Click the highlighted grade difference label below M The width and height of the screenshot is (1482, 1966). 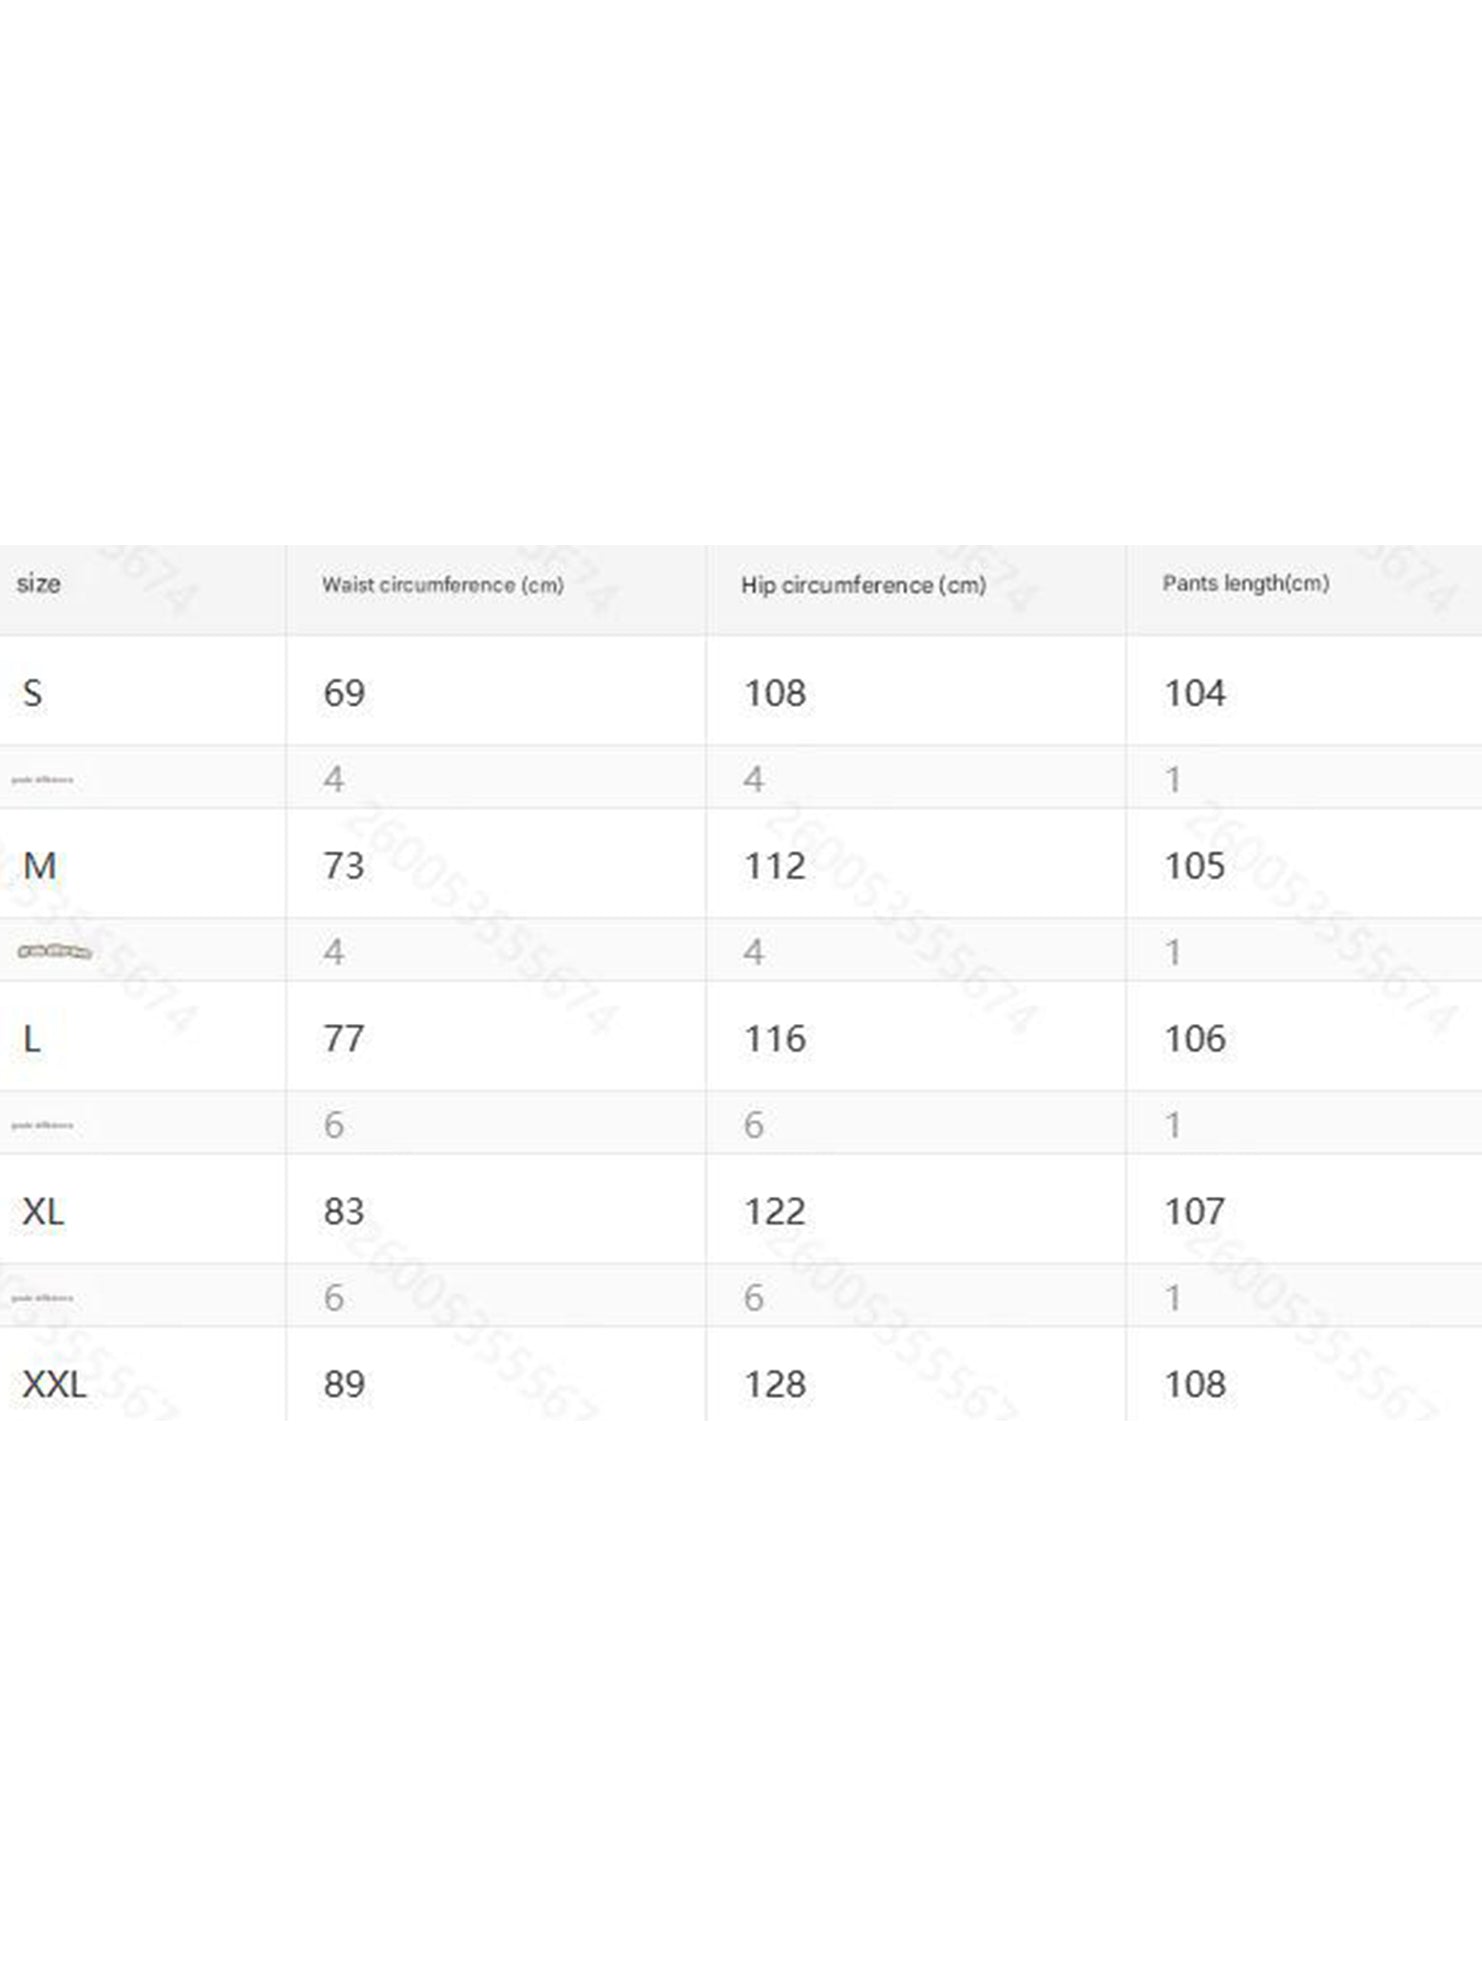(x=55, y=951)
